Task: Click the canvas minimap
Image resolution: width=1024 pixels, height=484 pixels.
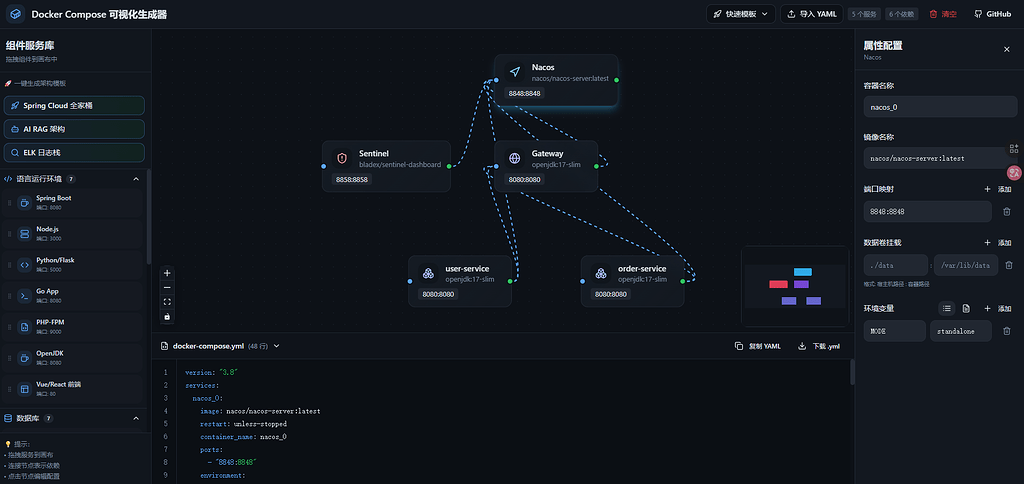Action: click(x=794, y=286)
